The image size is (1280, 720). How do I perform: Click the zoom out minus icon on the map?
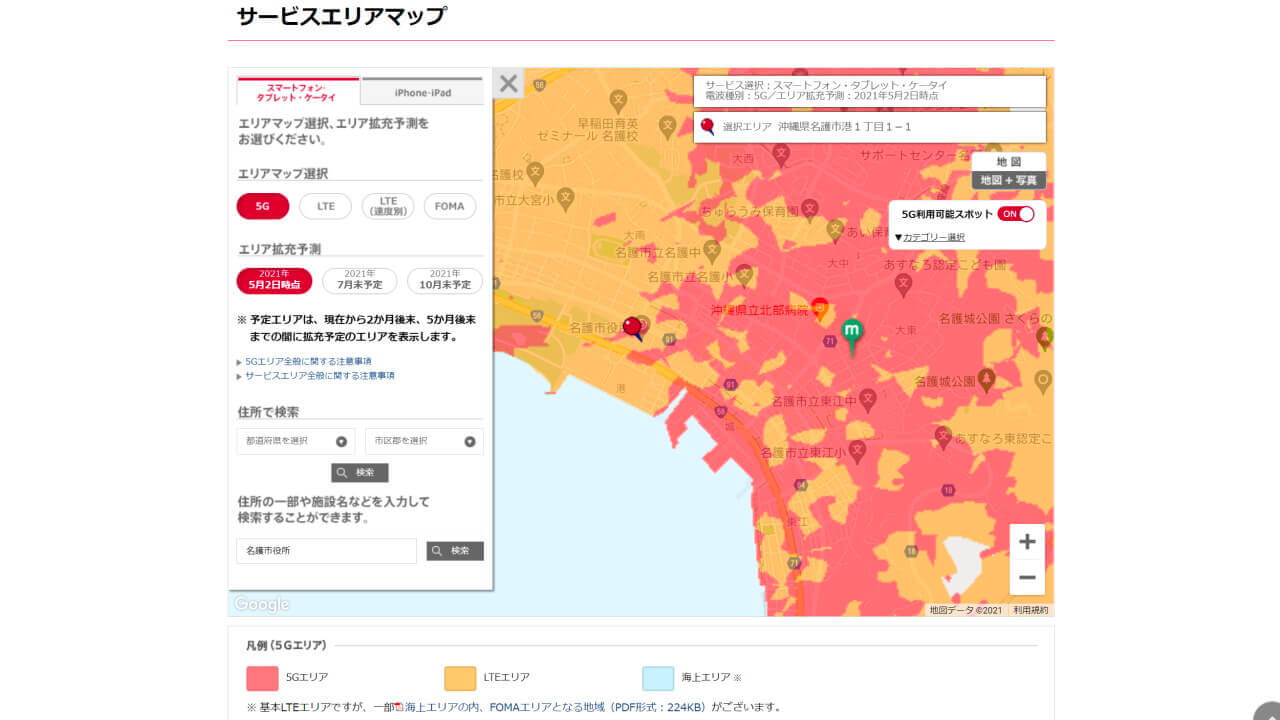(1027, 576)
